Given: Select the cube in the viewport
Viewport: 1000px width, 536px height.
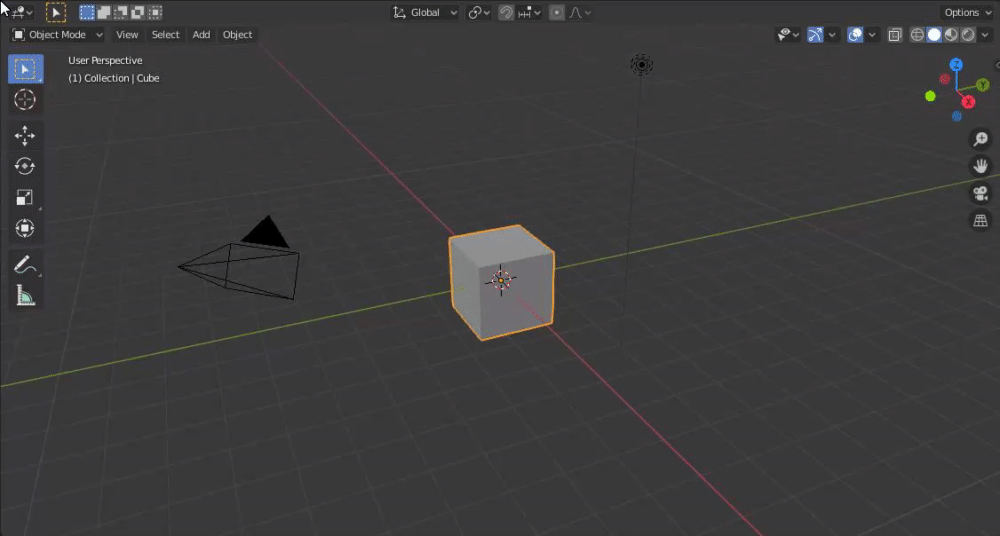Looking at the screenshot, I should click(501, 282).
